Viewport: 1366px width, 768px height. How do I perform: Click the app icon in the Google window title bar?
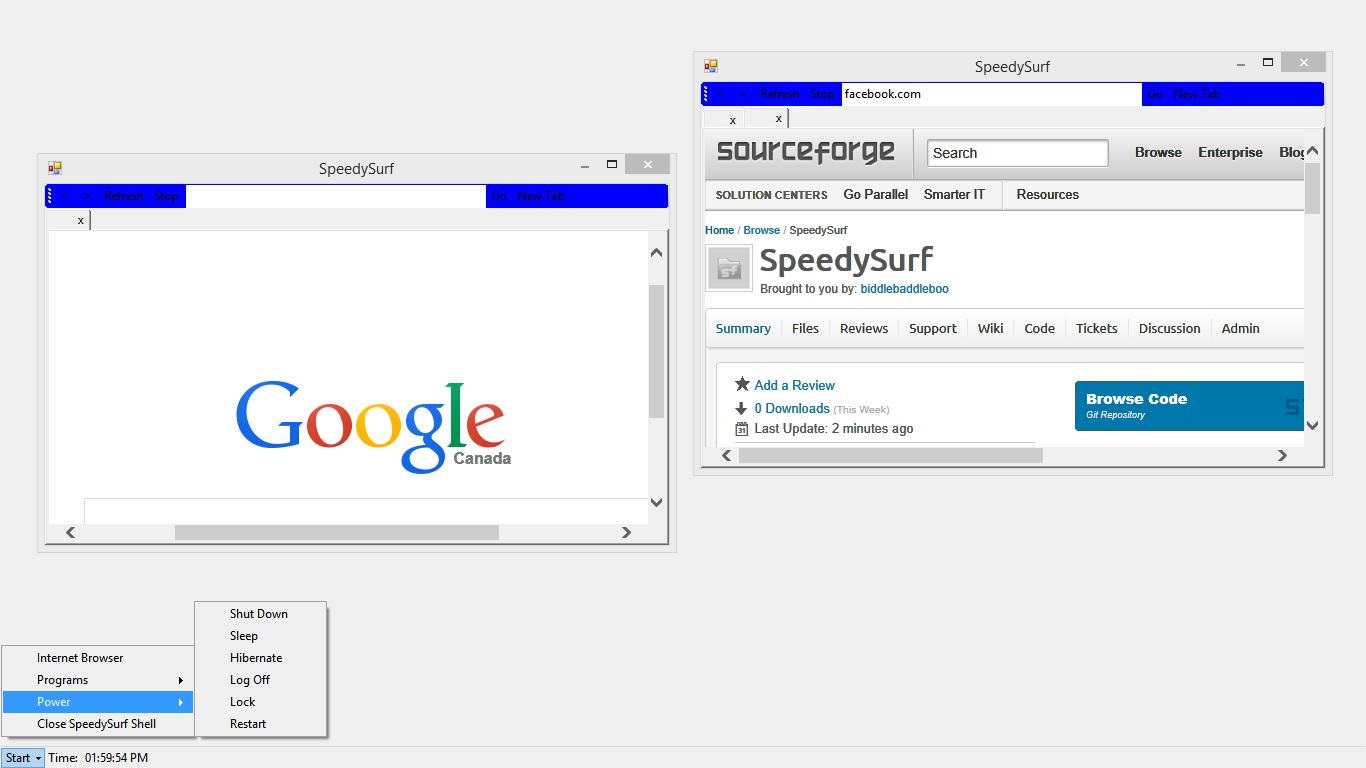click(55, 168)
